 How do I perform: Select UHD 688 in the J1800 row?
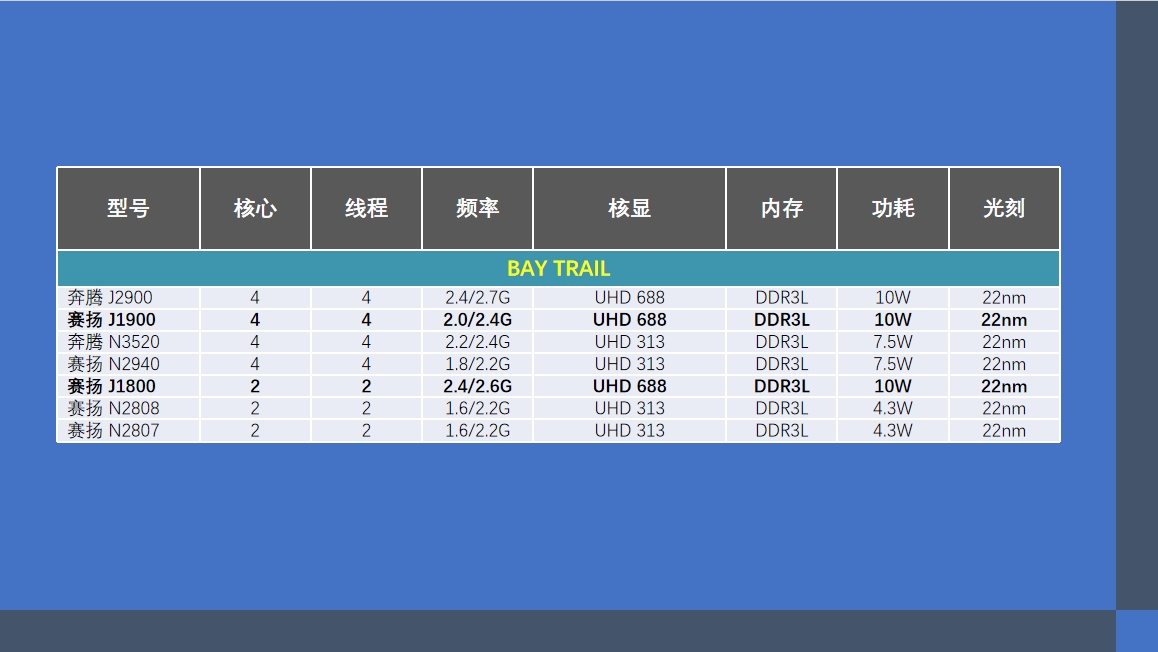629,386
